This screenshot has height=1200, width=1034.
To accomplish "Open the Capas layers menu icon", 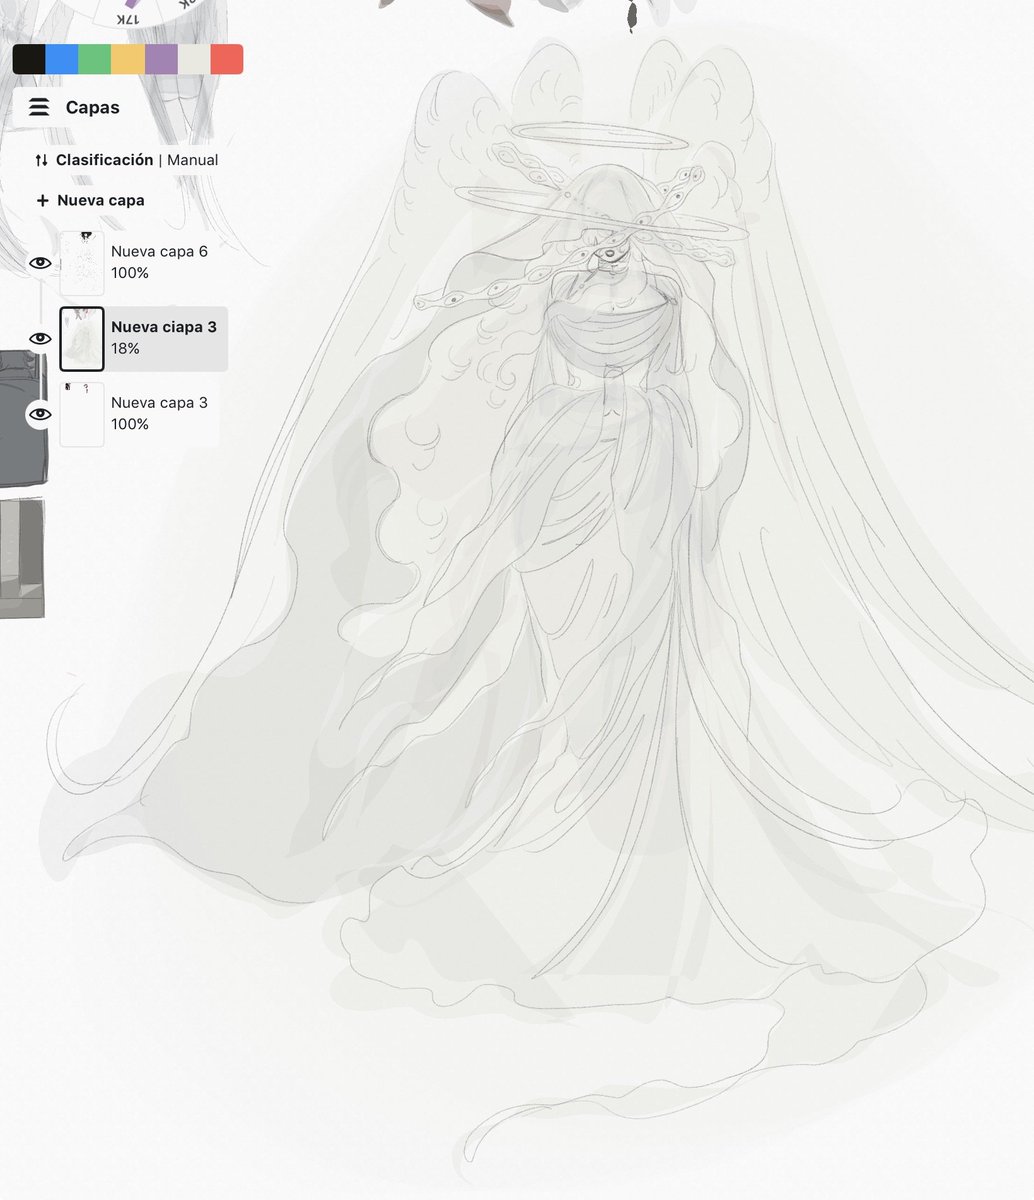I will 39,107.
